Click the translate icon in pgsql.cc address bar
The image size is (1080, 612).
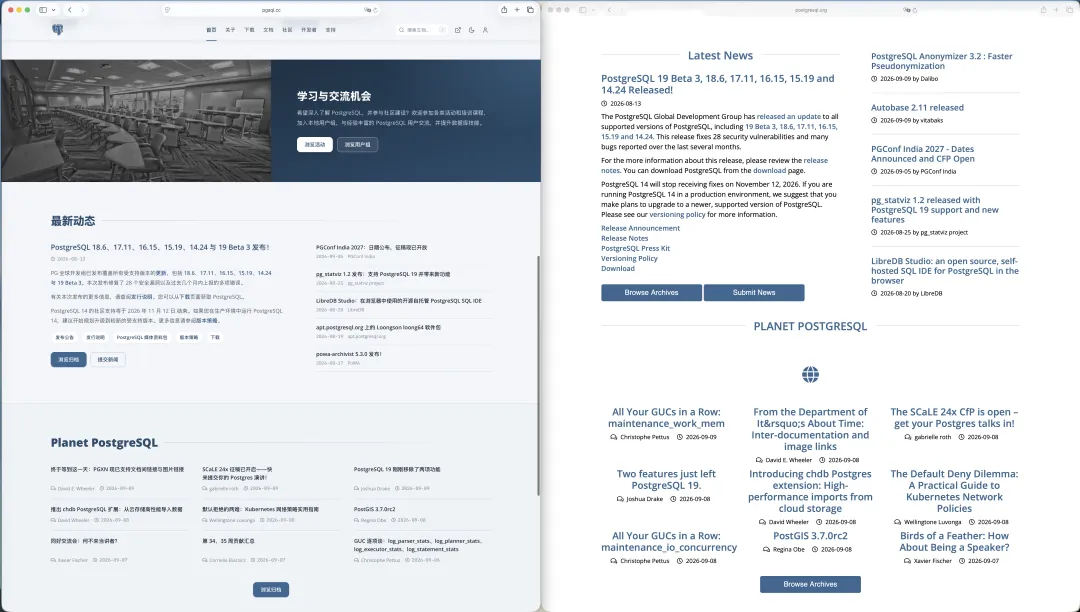pyautogui.click(x=367, y=10)
